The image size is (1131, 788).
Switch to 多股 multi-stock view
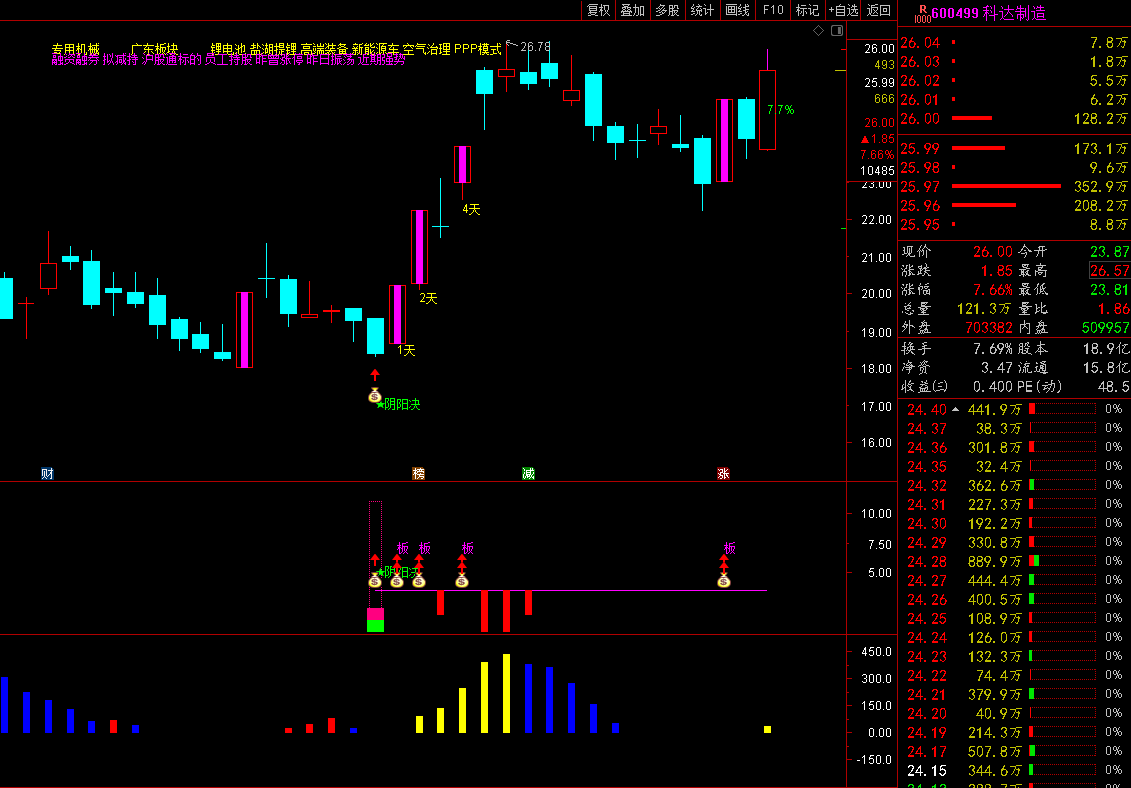[x=667, y=10]
